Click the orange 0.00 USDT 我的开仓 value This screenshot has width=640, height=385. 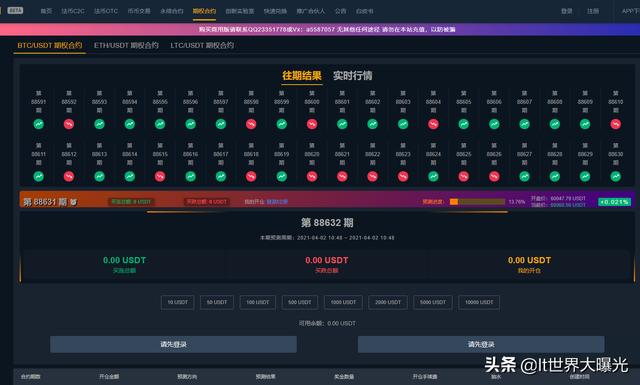(529, 260)
